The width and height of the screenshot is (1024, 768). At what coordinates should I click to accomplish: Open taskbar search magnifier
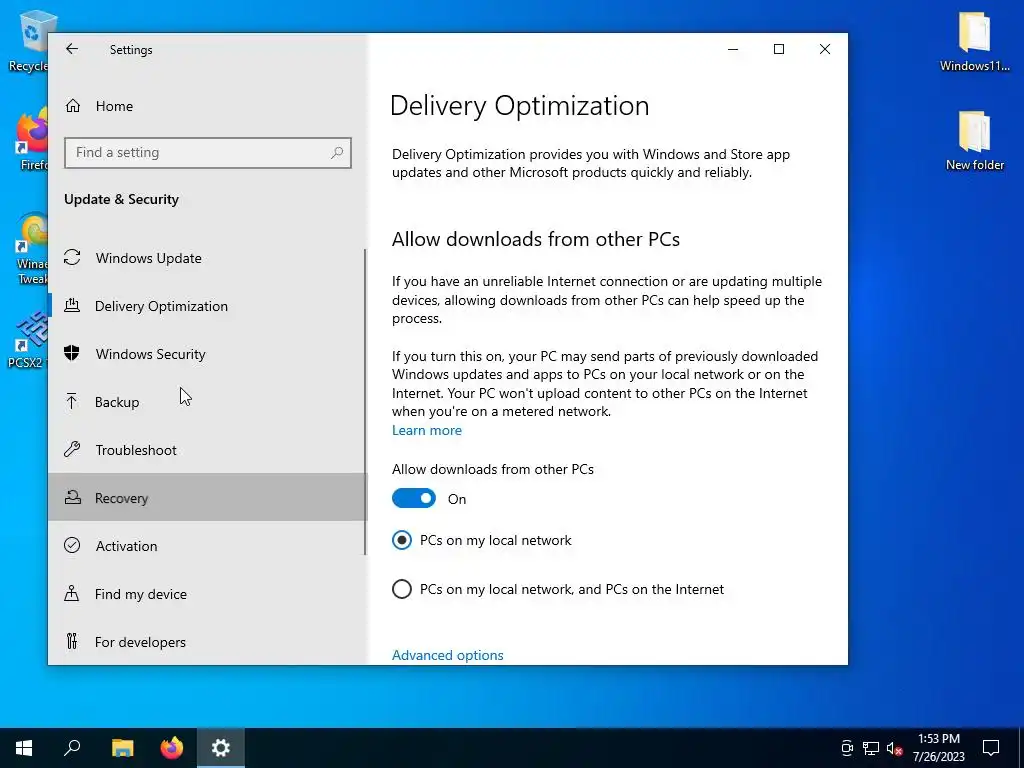click(72, 748)
